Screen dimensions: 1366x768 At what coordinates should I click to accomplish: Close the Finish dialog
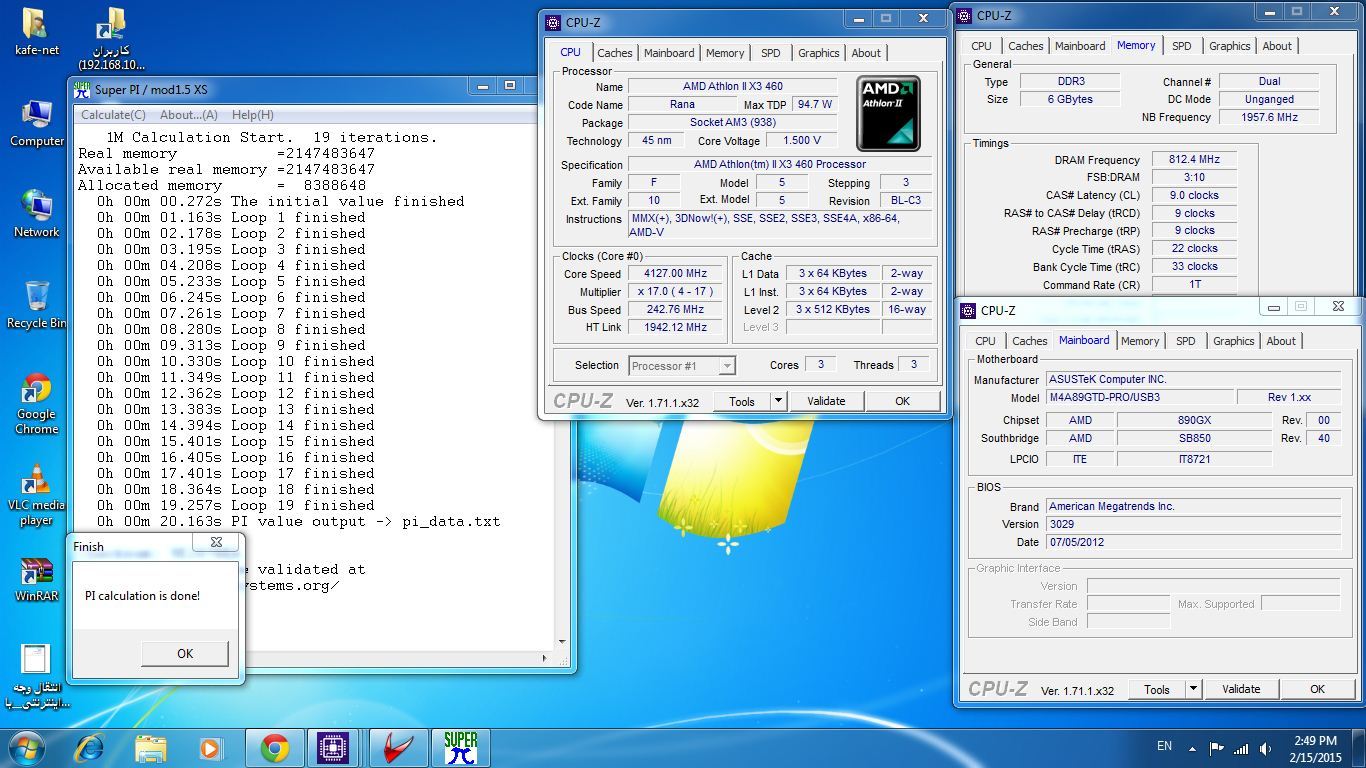pyautogui.click(x=216, y=542)
